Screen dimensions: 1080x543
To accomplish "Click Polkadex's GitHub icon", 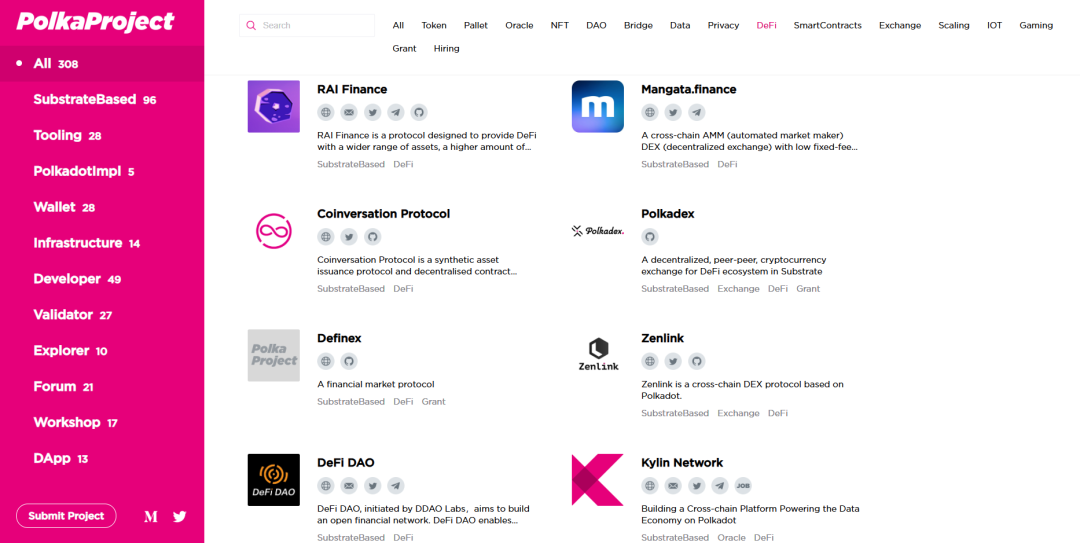I will coord(650,237).
